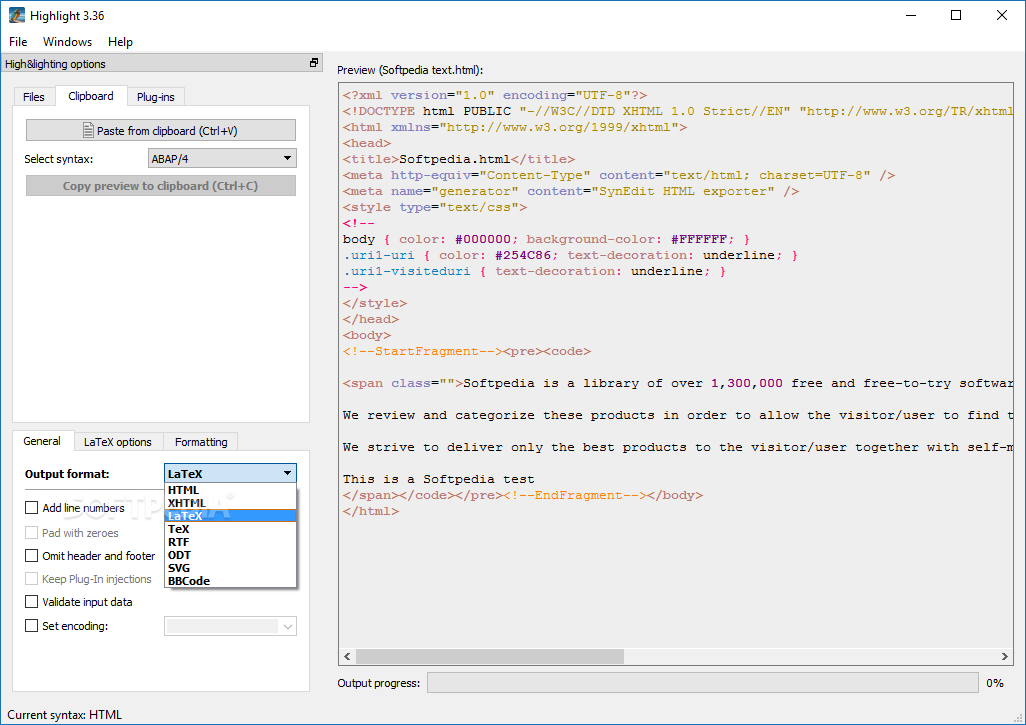Close the Highlight window

coord(1002,15)
